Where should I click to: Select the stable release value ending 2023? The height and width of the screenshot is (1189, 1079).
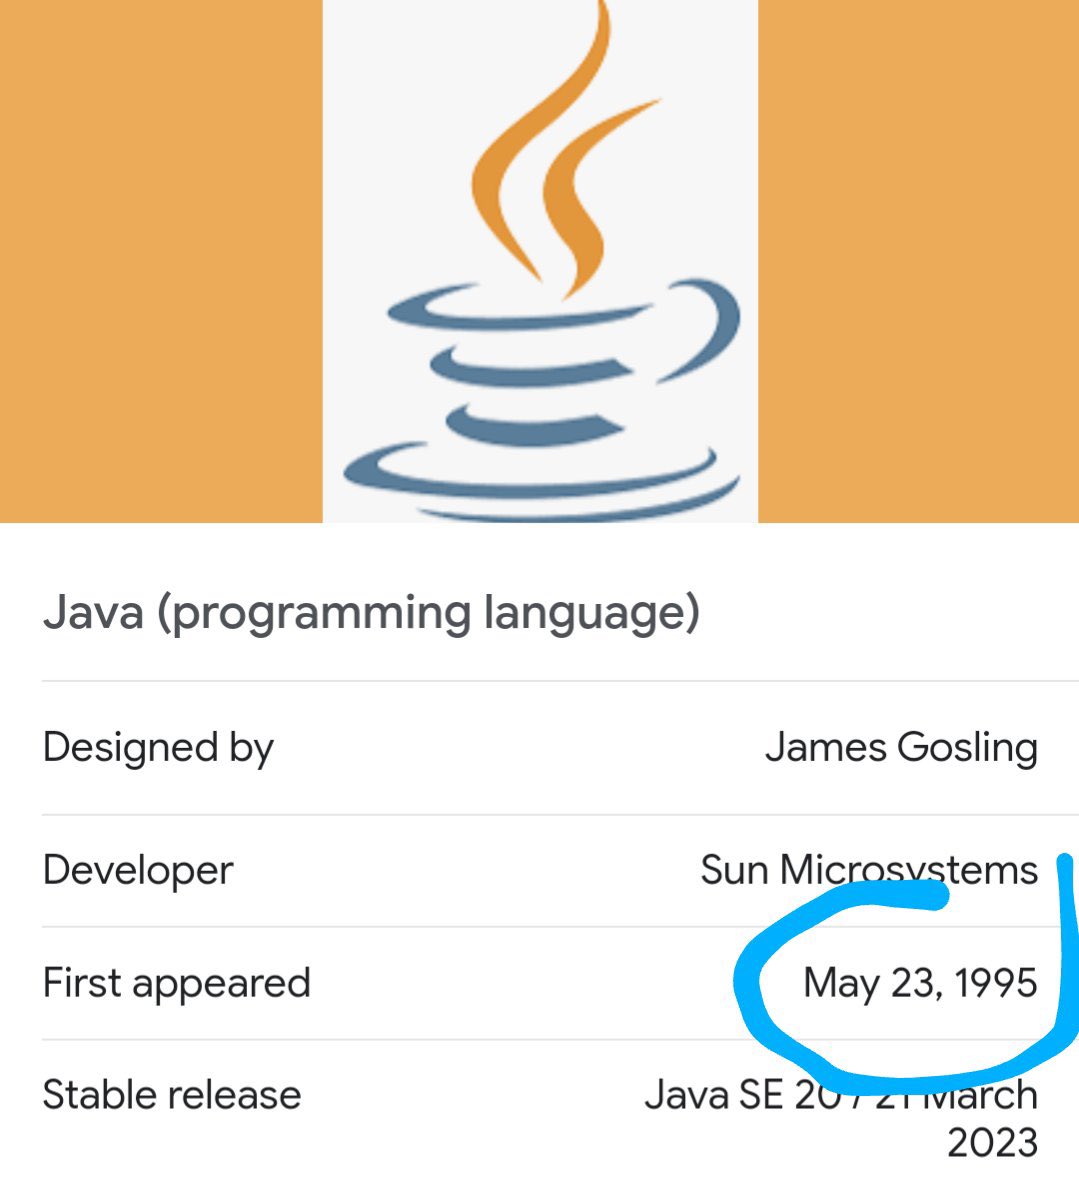(x=841, y=1118)
